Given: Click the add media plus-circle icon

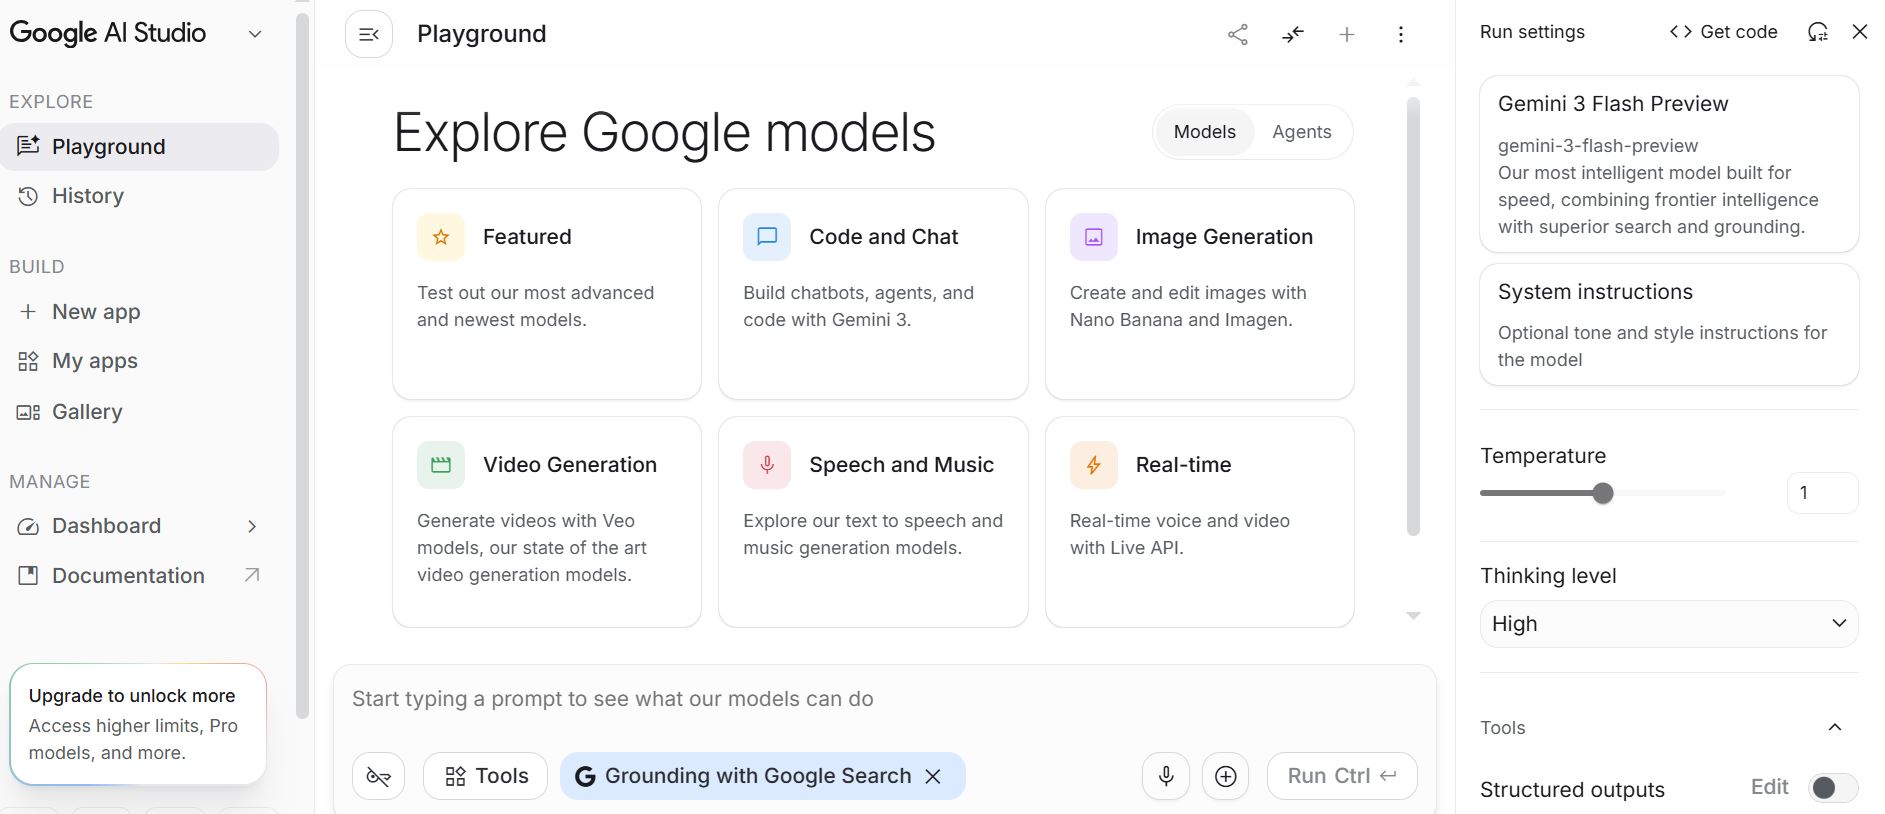Looking at the screenshot, I should (x=1226, y=776).
